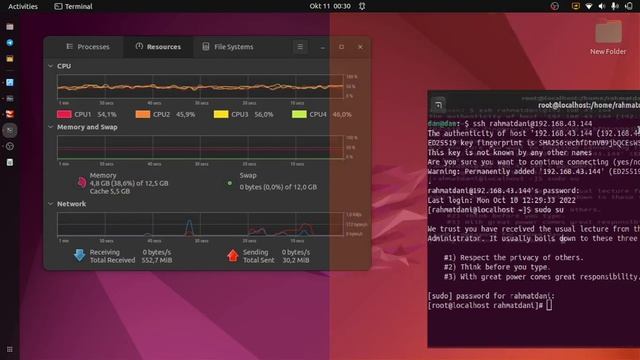Collapse the Memory and Swap section
This screenshot has height=360, width=640.
[51, 127]
